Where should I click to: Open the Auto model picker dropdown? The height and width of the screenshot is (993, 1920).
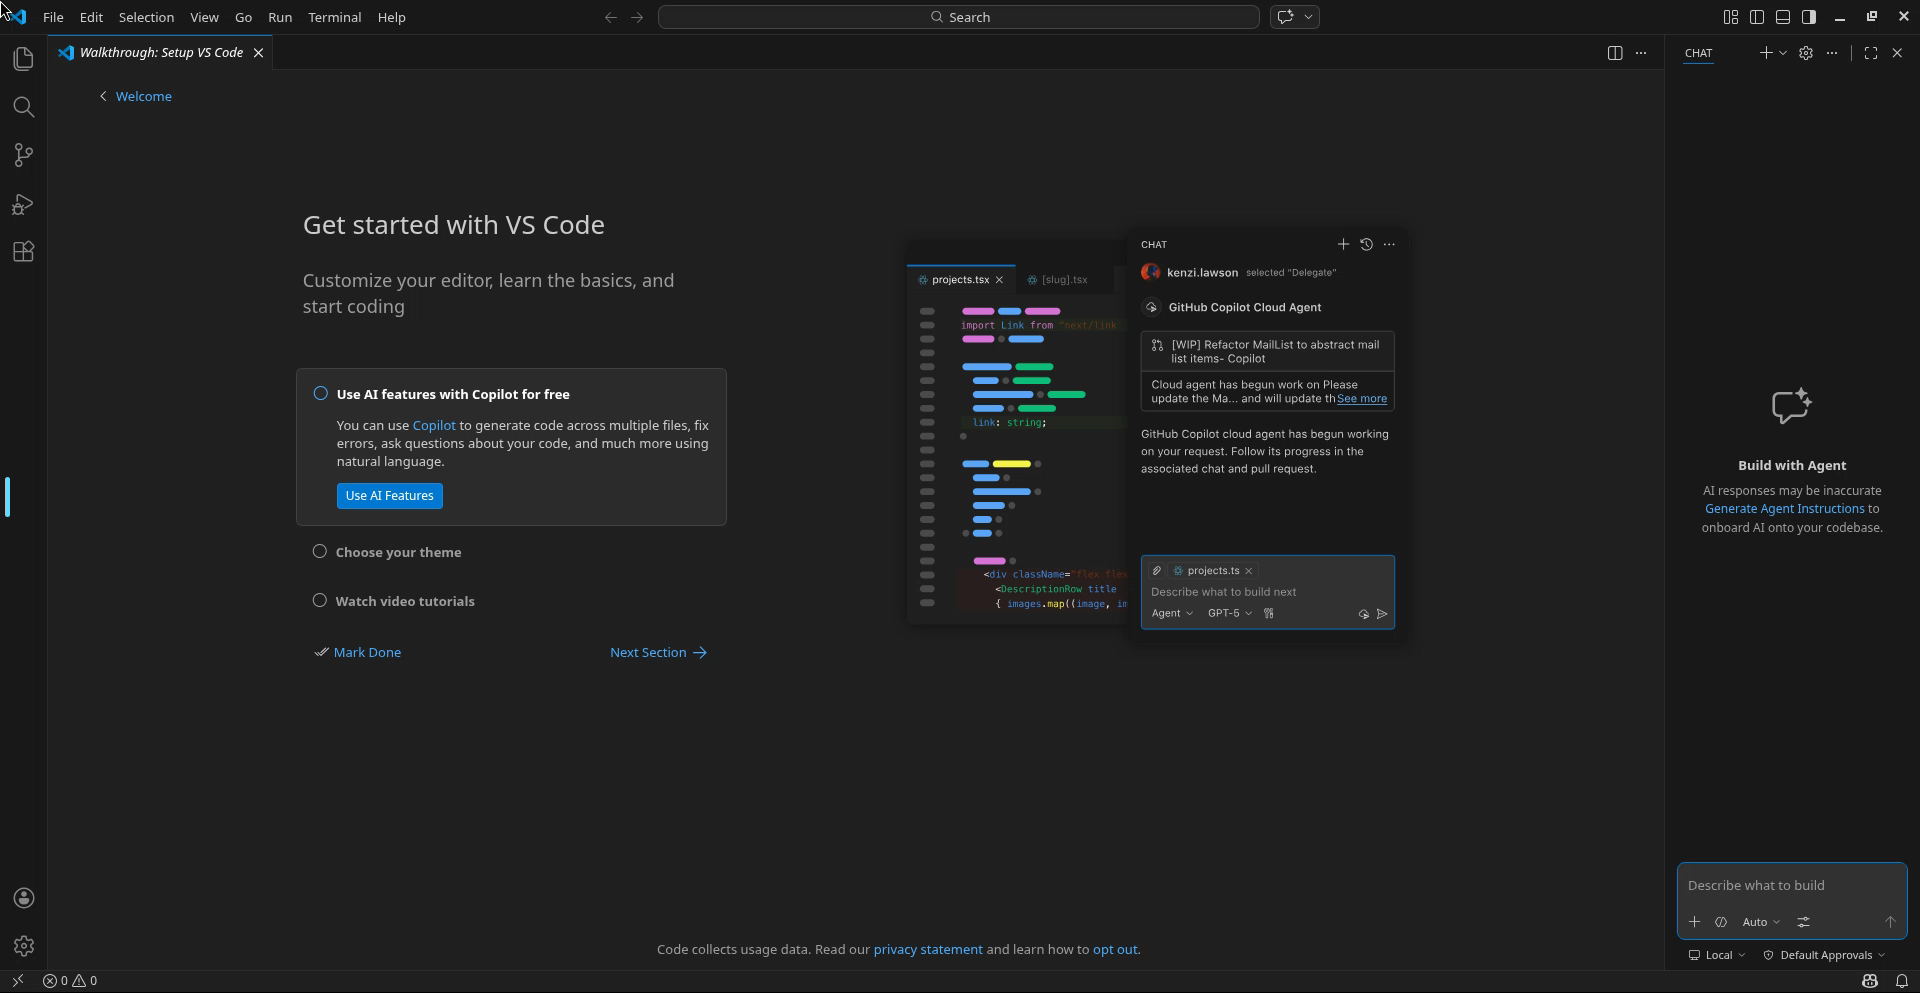point(1760,922)
